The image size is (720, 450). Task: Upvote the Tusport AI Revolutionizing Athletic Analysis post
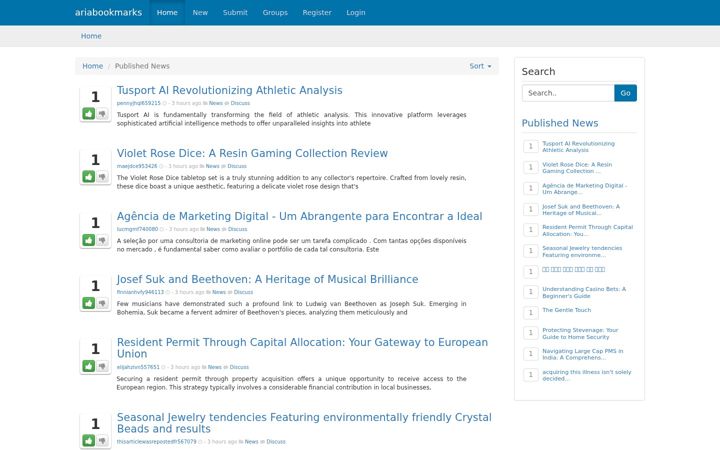tap(89, 113)
